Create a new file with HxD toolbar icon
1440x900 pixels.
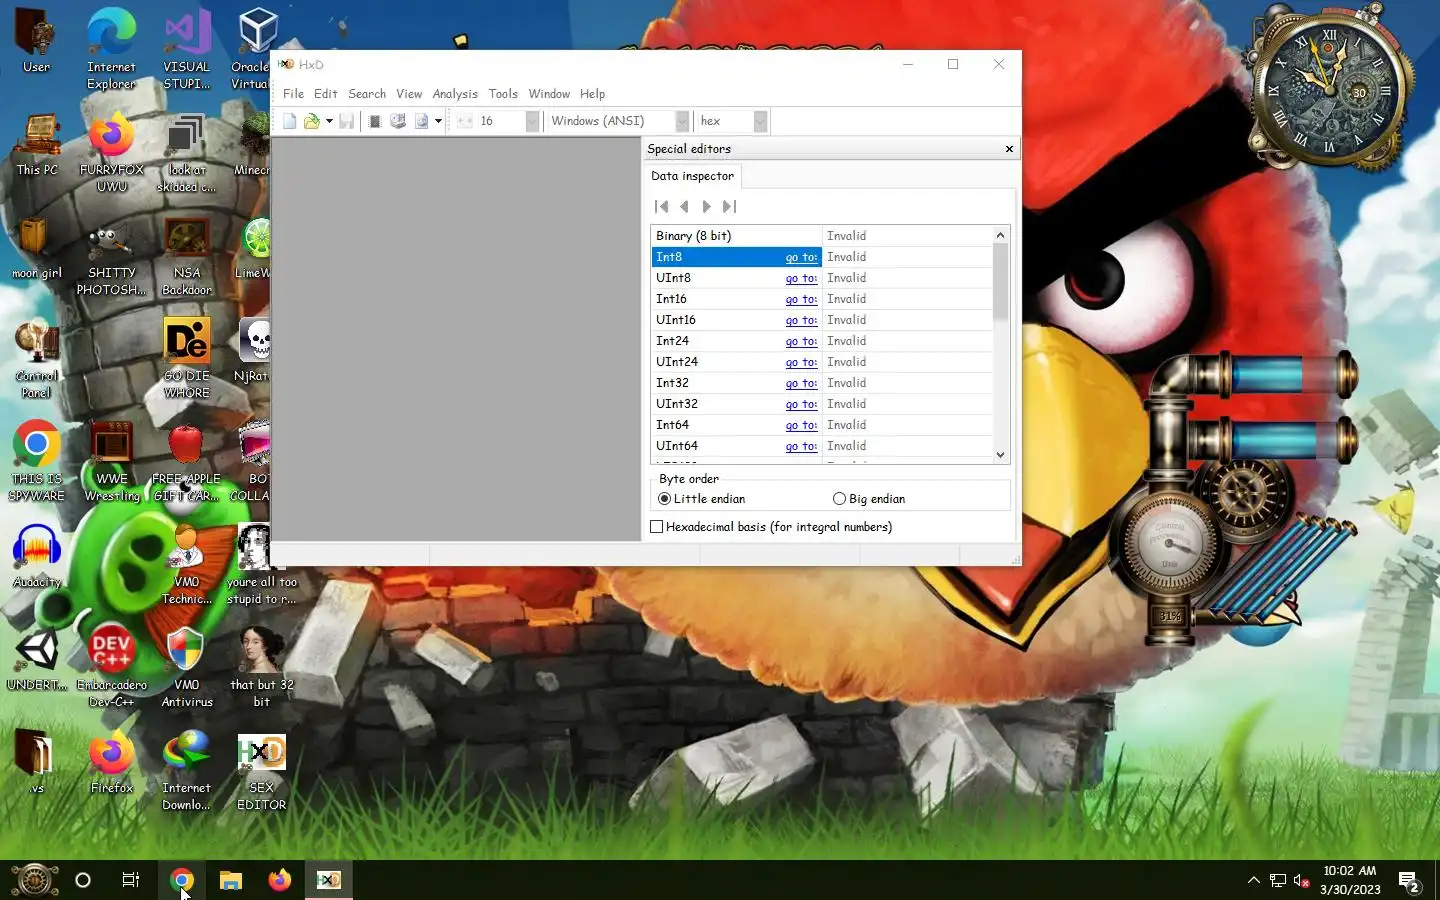pos(289,121)
